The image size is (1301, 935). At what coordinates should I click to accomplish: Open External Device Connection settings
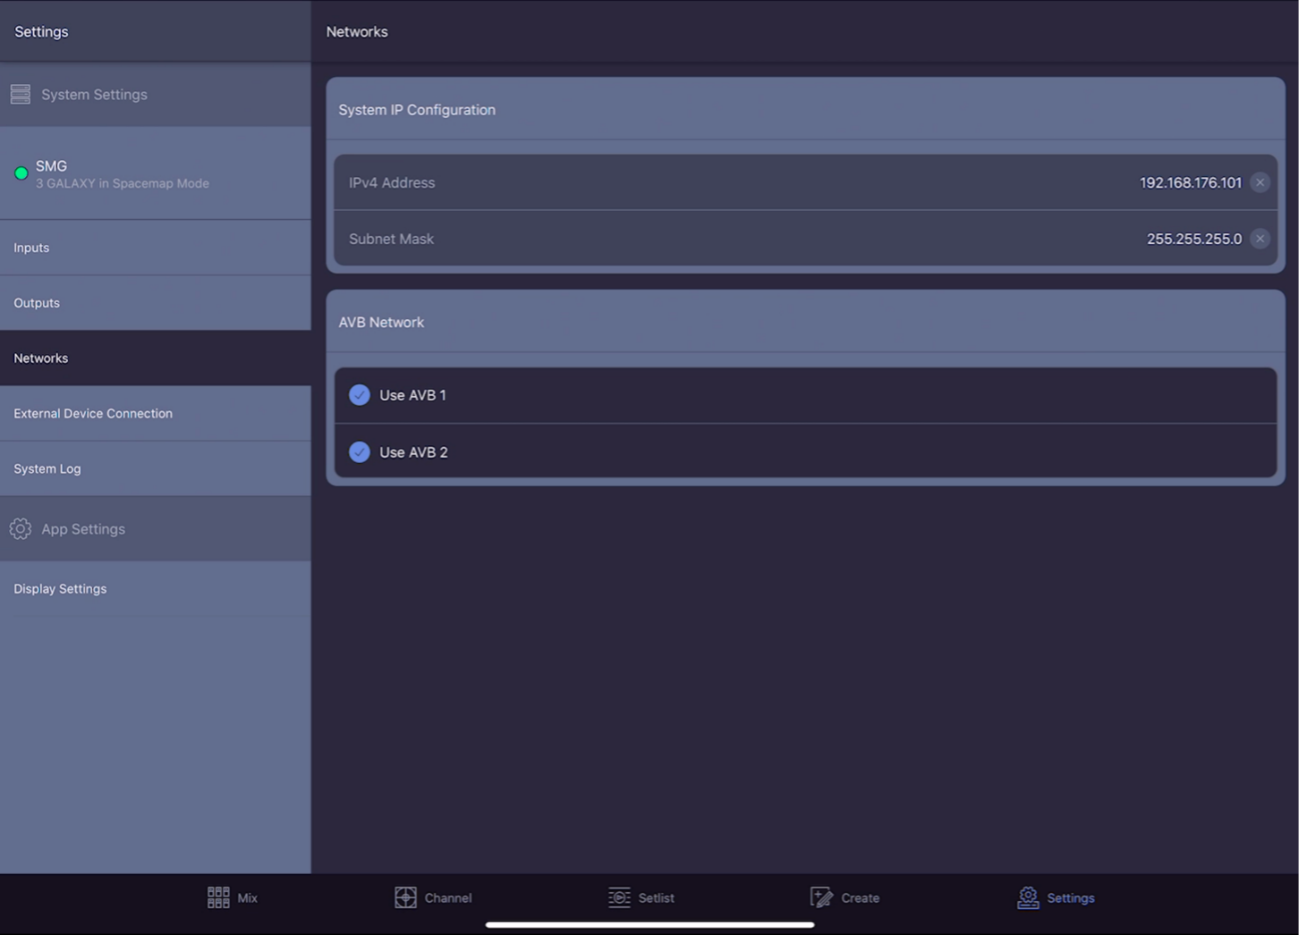tap(155, 413)
